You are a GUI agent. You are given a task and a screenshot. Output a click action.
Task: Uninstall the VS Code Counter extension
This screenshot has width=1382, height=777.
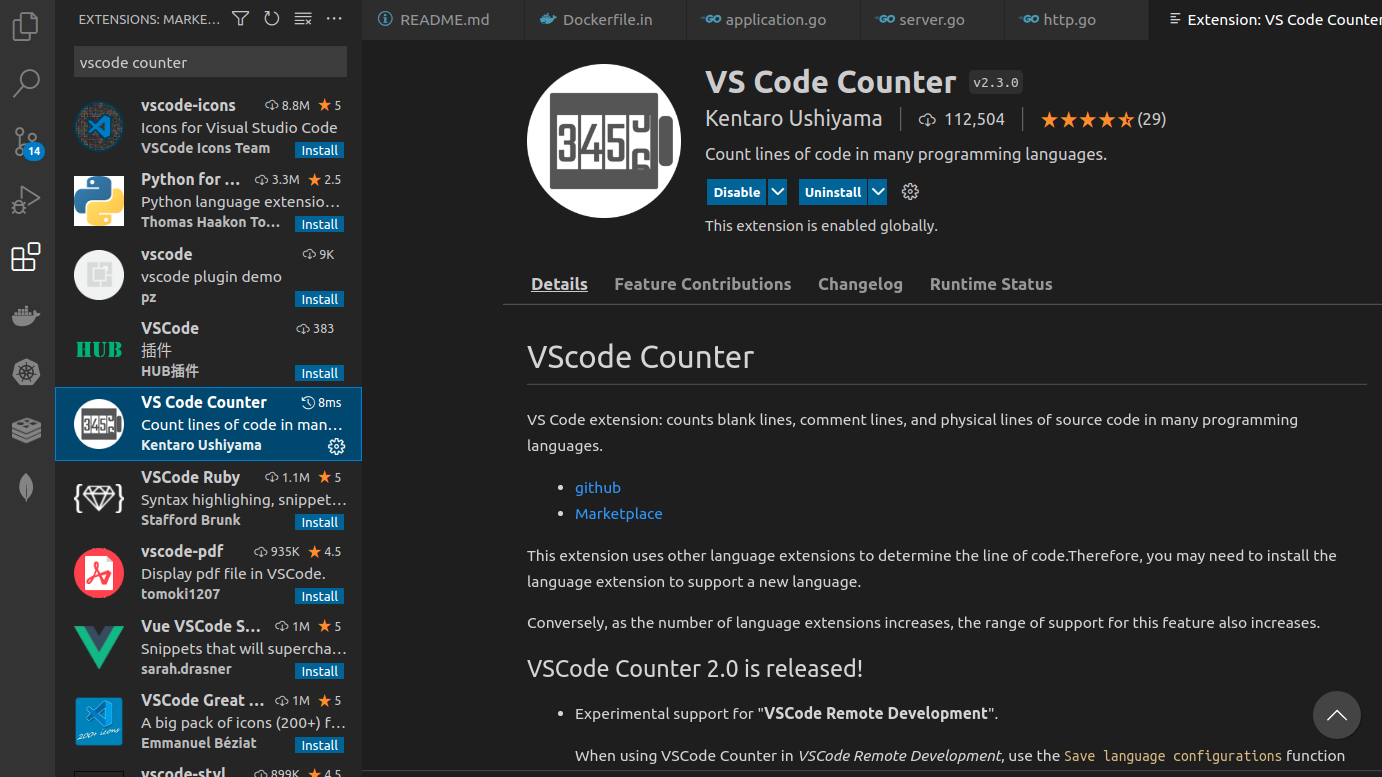pyautogui.click(x=833, y=191)
